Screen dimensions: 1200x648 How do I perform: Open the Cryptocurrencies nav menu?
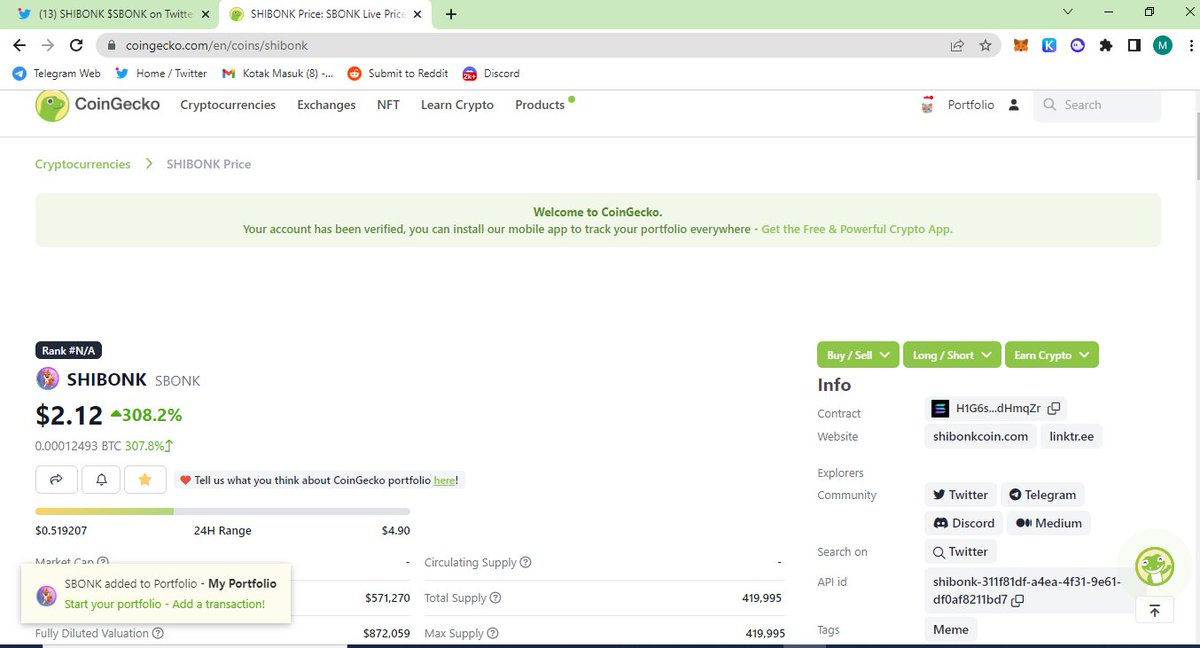point(228,105)
